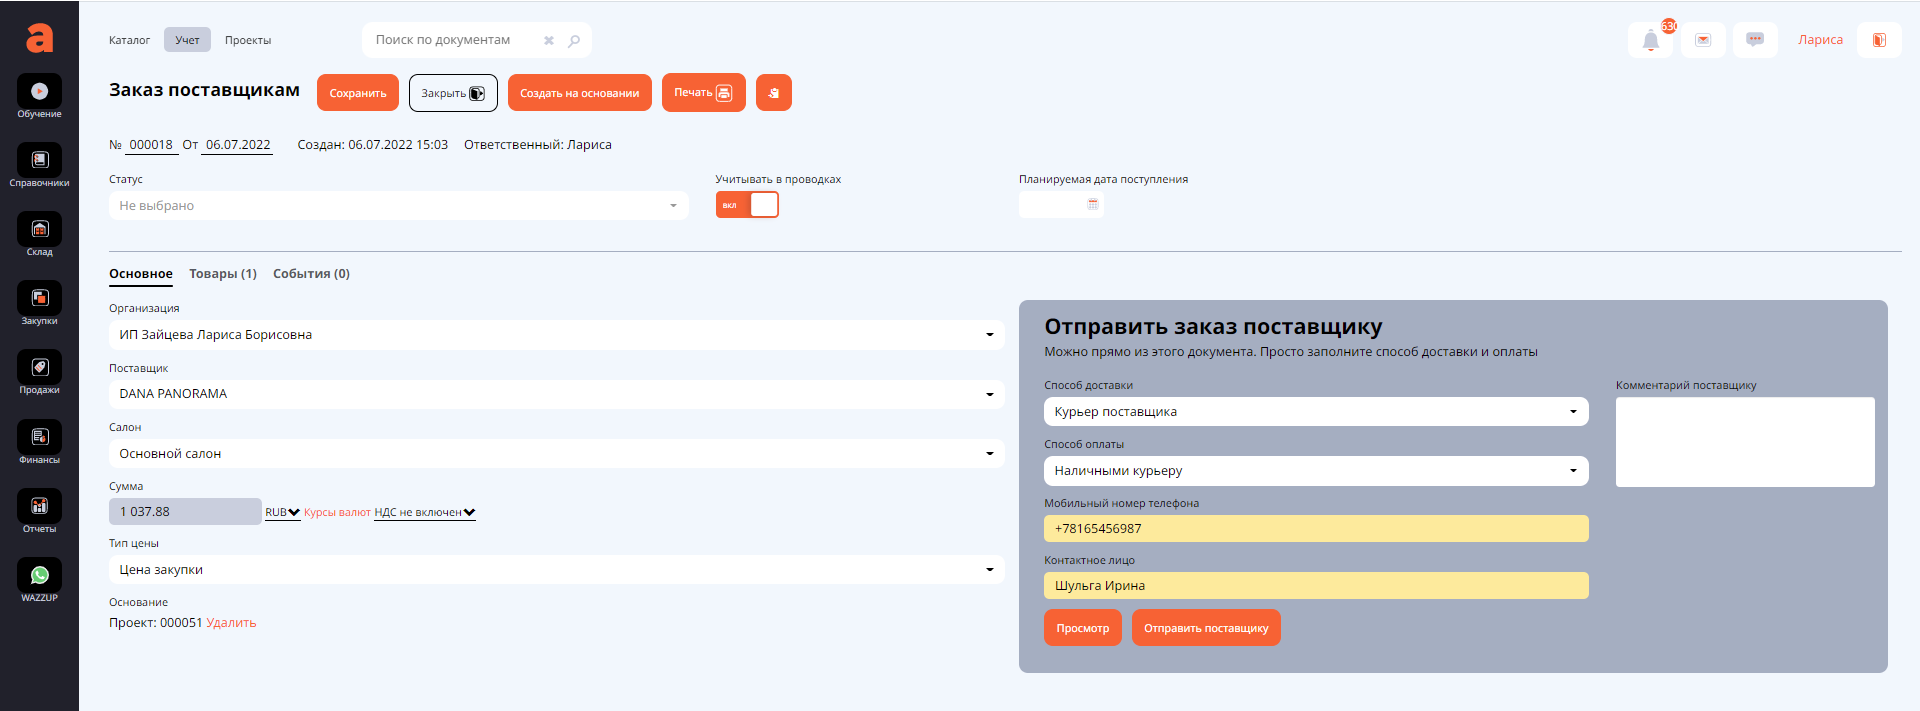
Task: Open the Справочники sidebar icon
Action: 39,161
